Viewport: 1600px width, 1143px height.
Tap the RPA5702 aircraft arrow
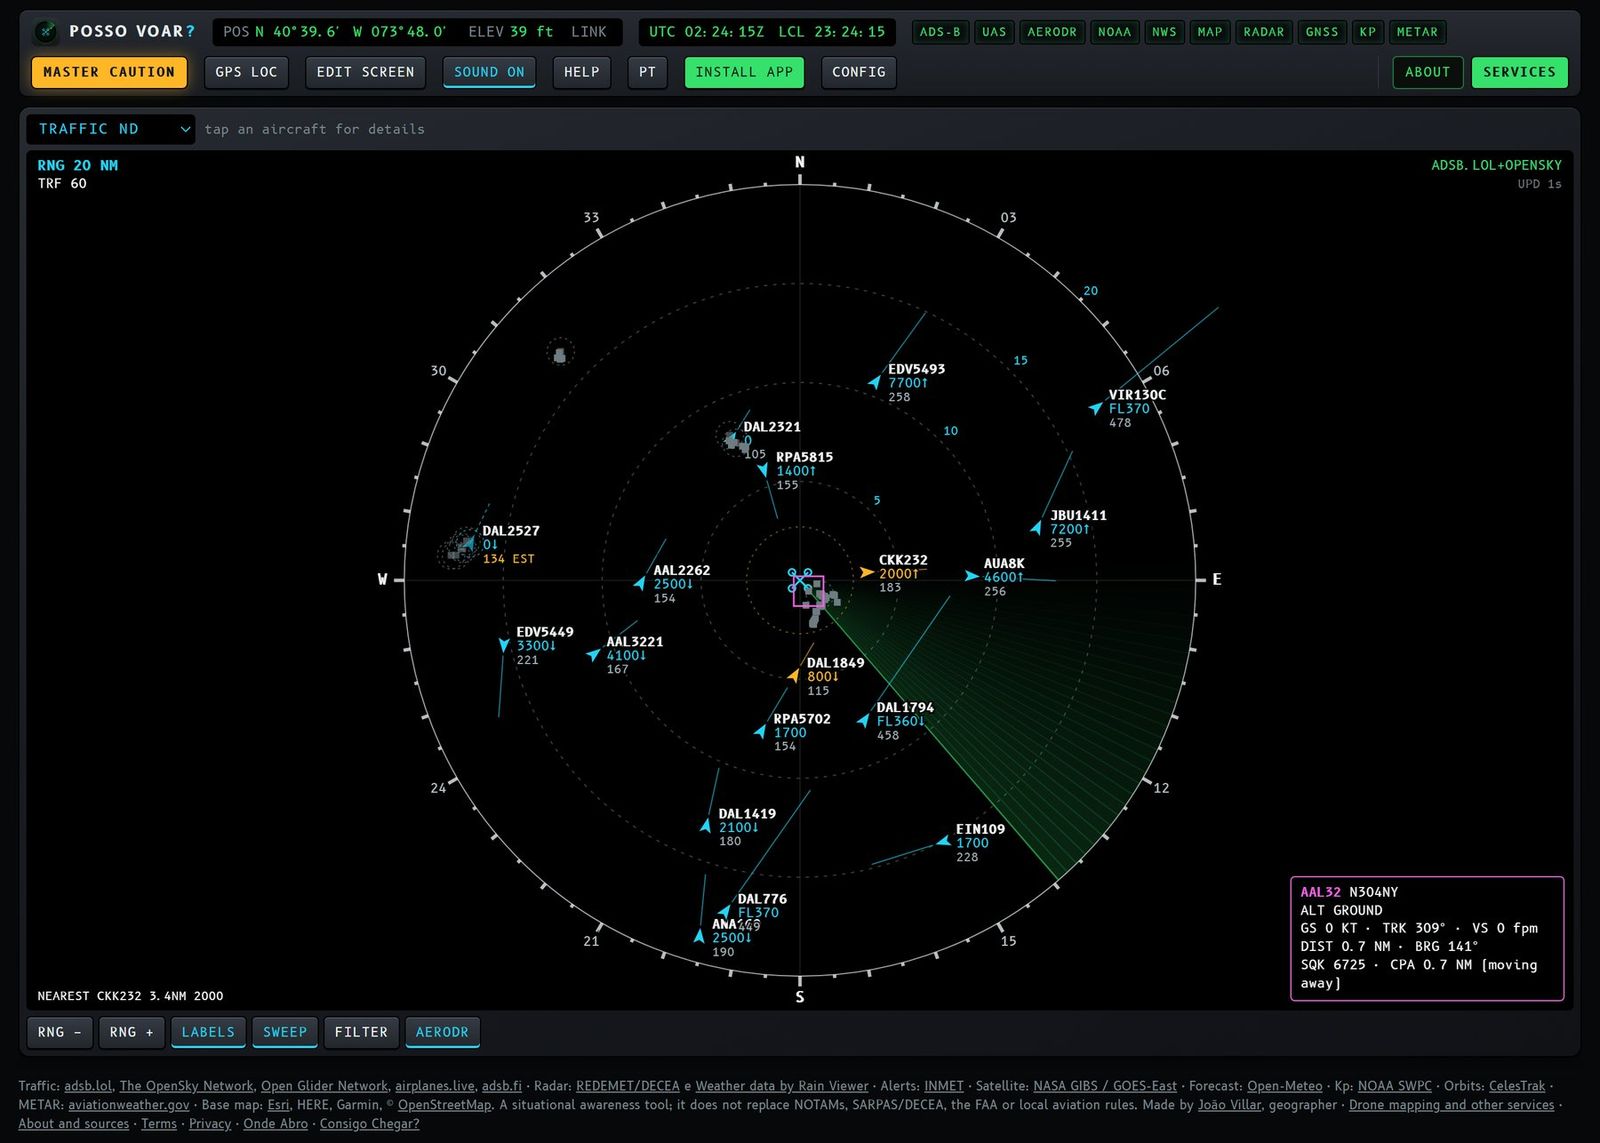point(761,732)
